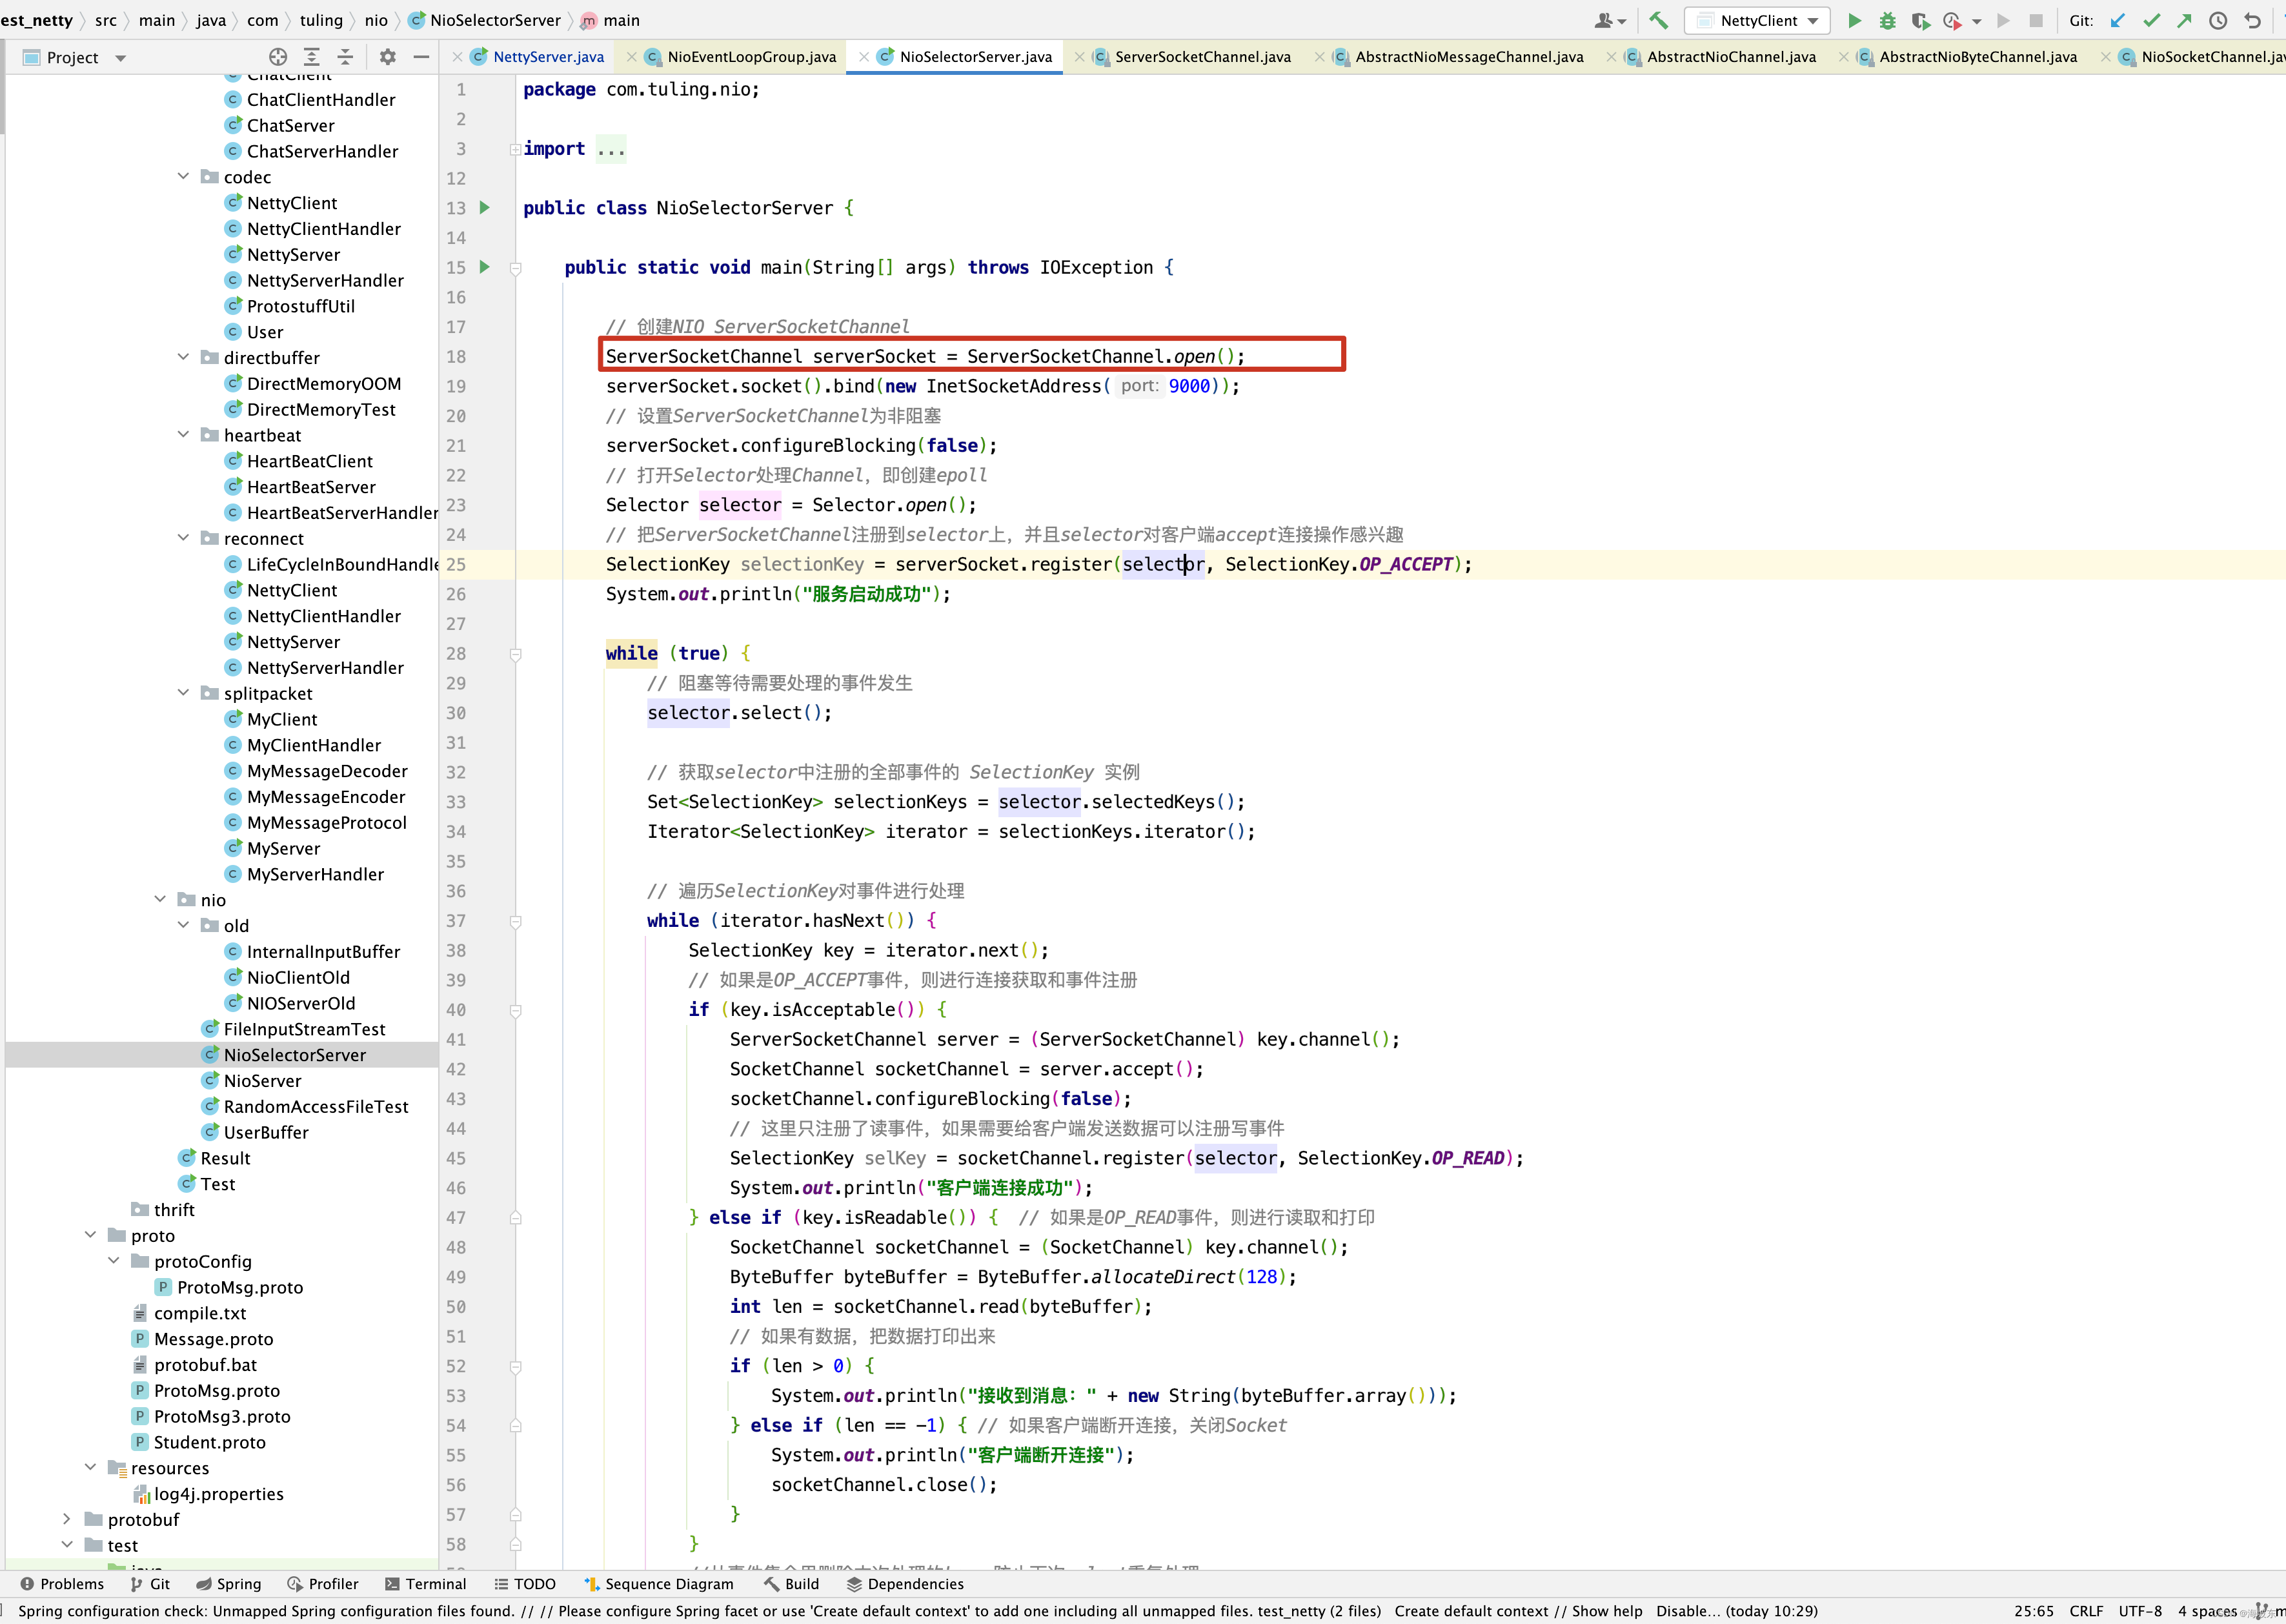Select NioServer class in tree

(x=262, y=1081)
